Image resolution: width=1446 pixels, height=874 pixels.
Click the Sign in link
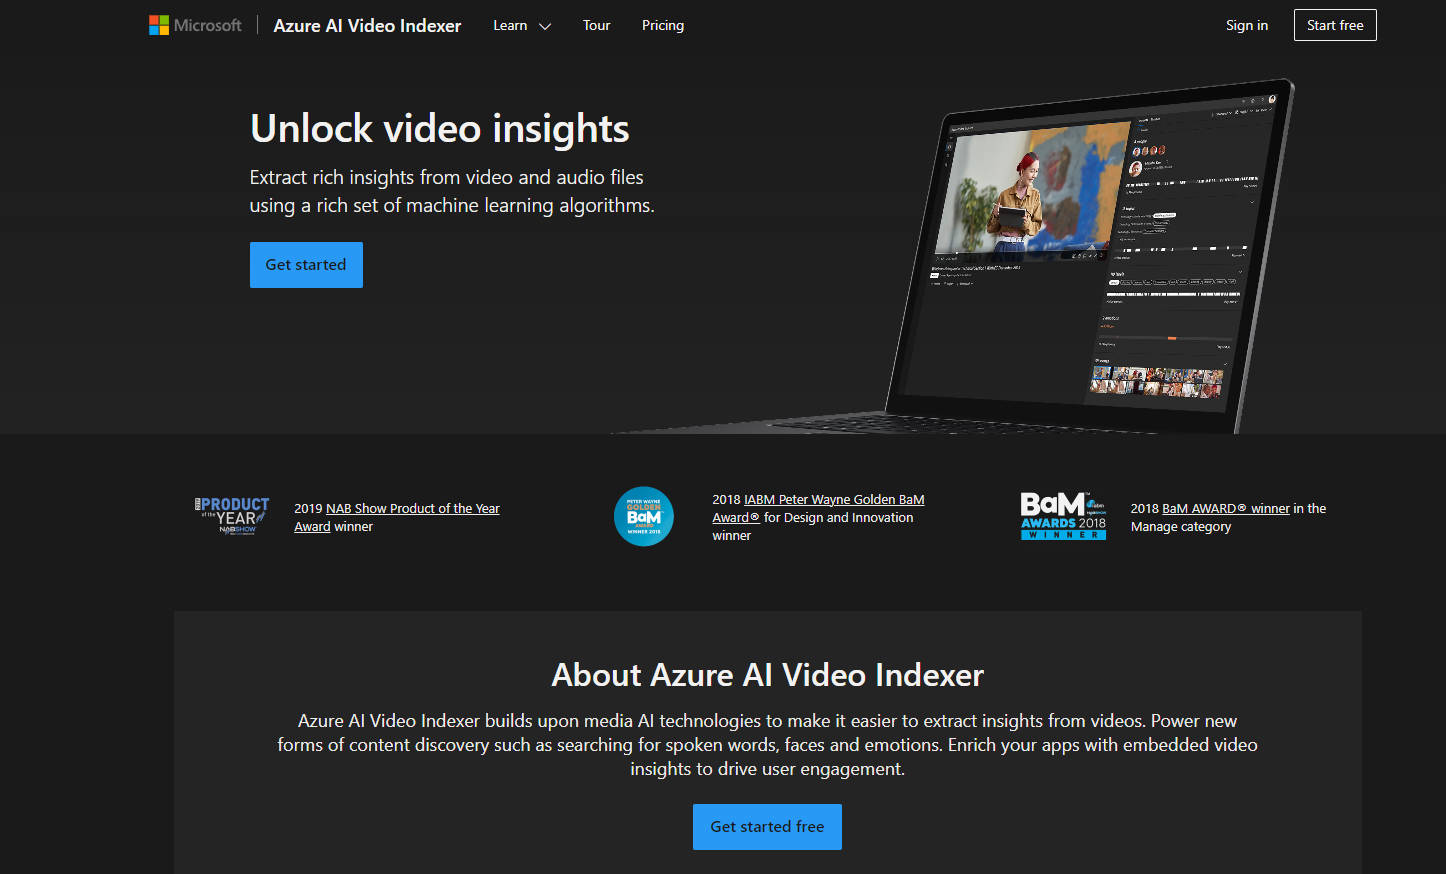1246,25
